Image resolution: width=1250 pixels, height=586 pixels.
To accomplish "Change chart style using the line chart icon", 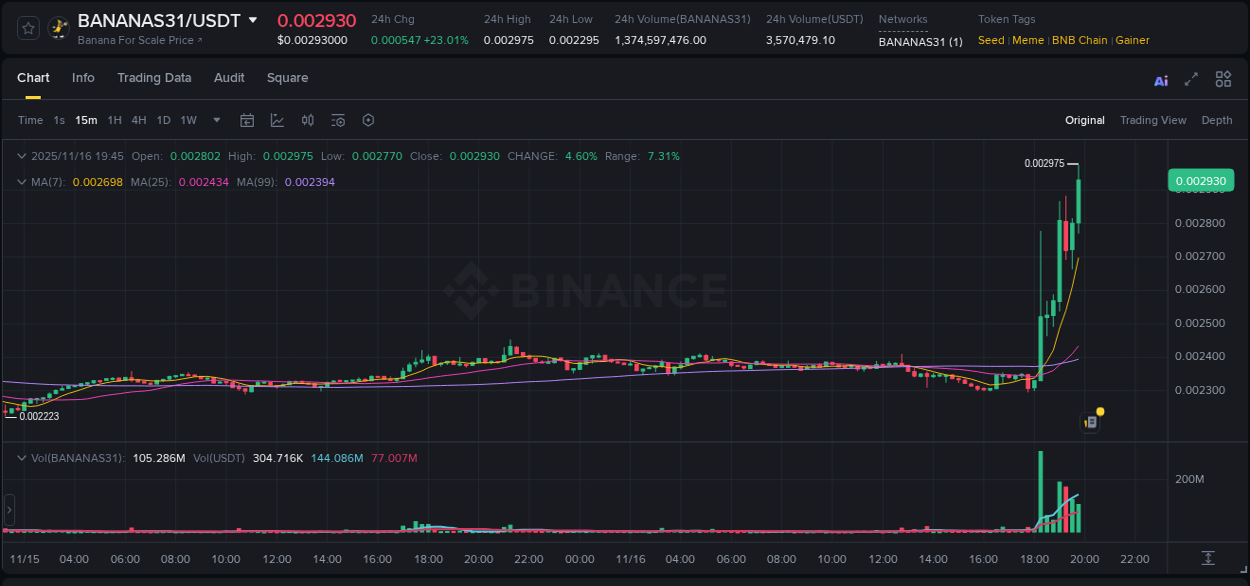I will click(x=277, y=120).
